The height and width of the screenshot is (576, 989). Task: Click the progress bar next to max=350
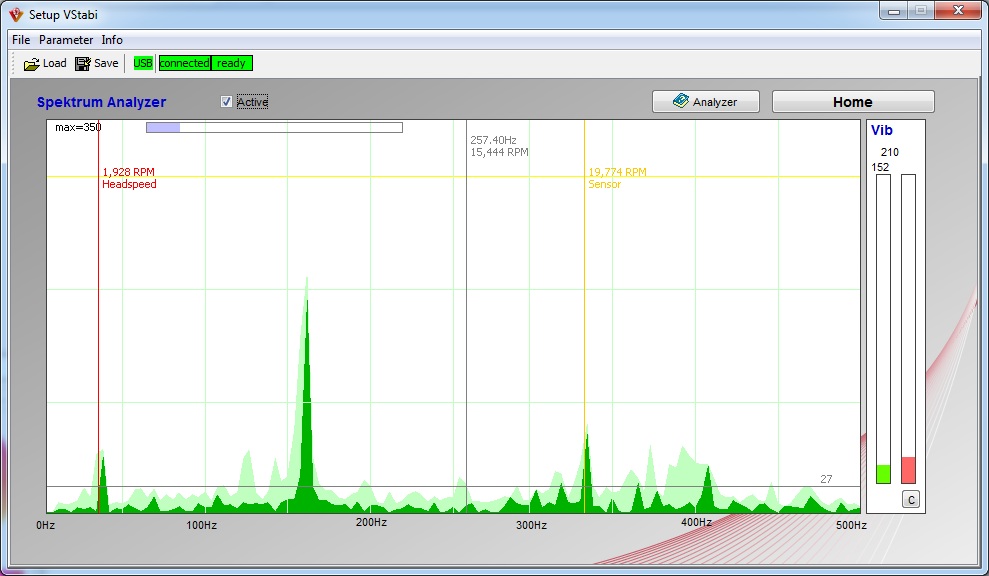[x=274, y=127]
